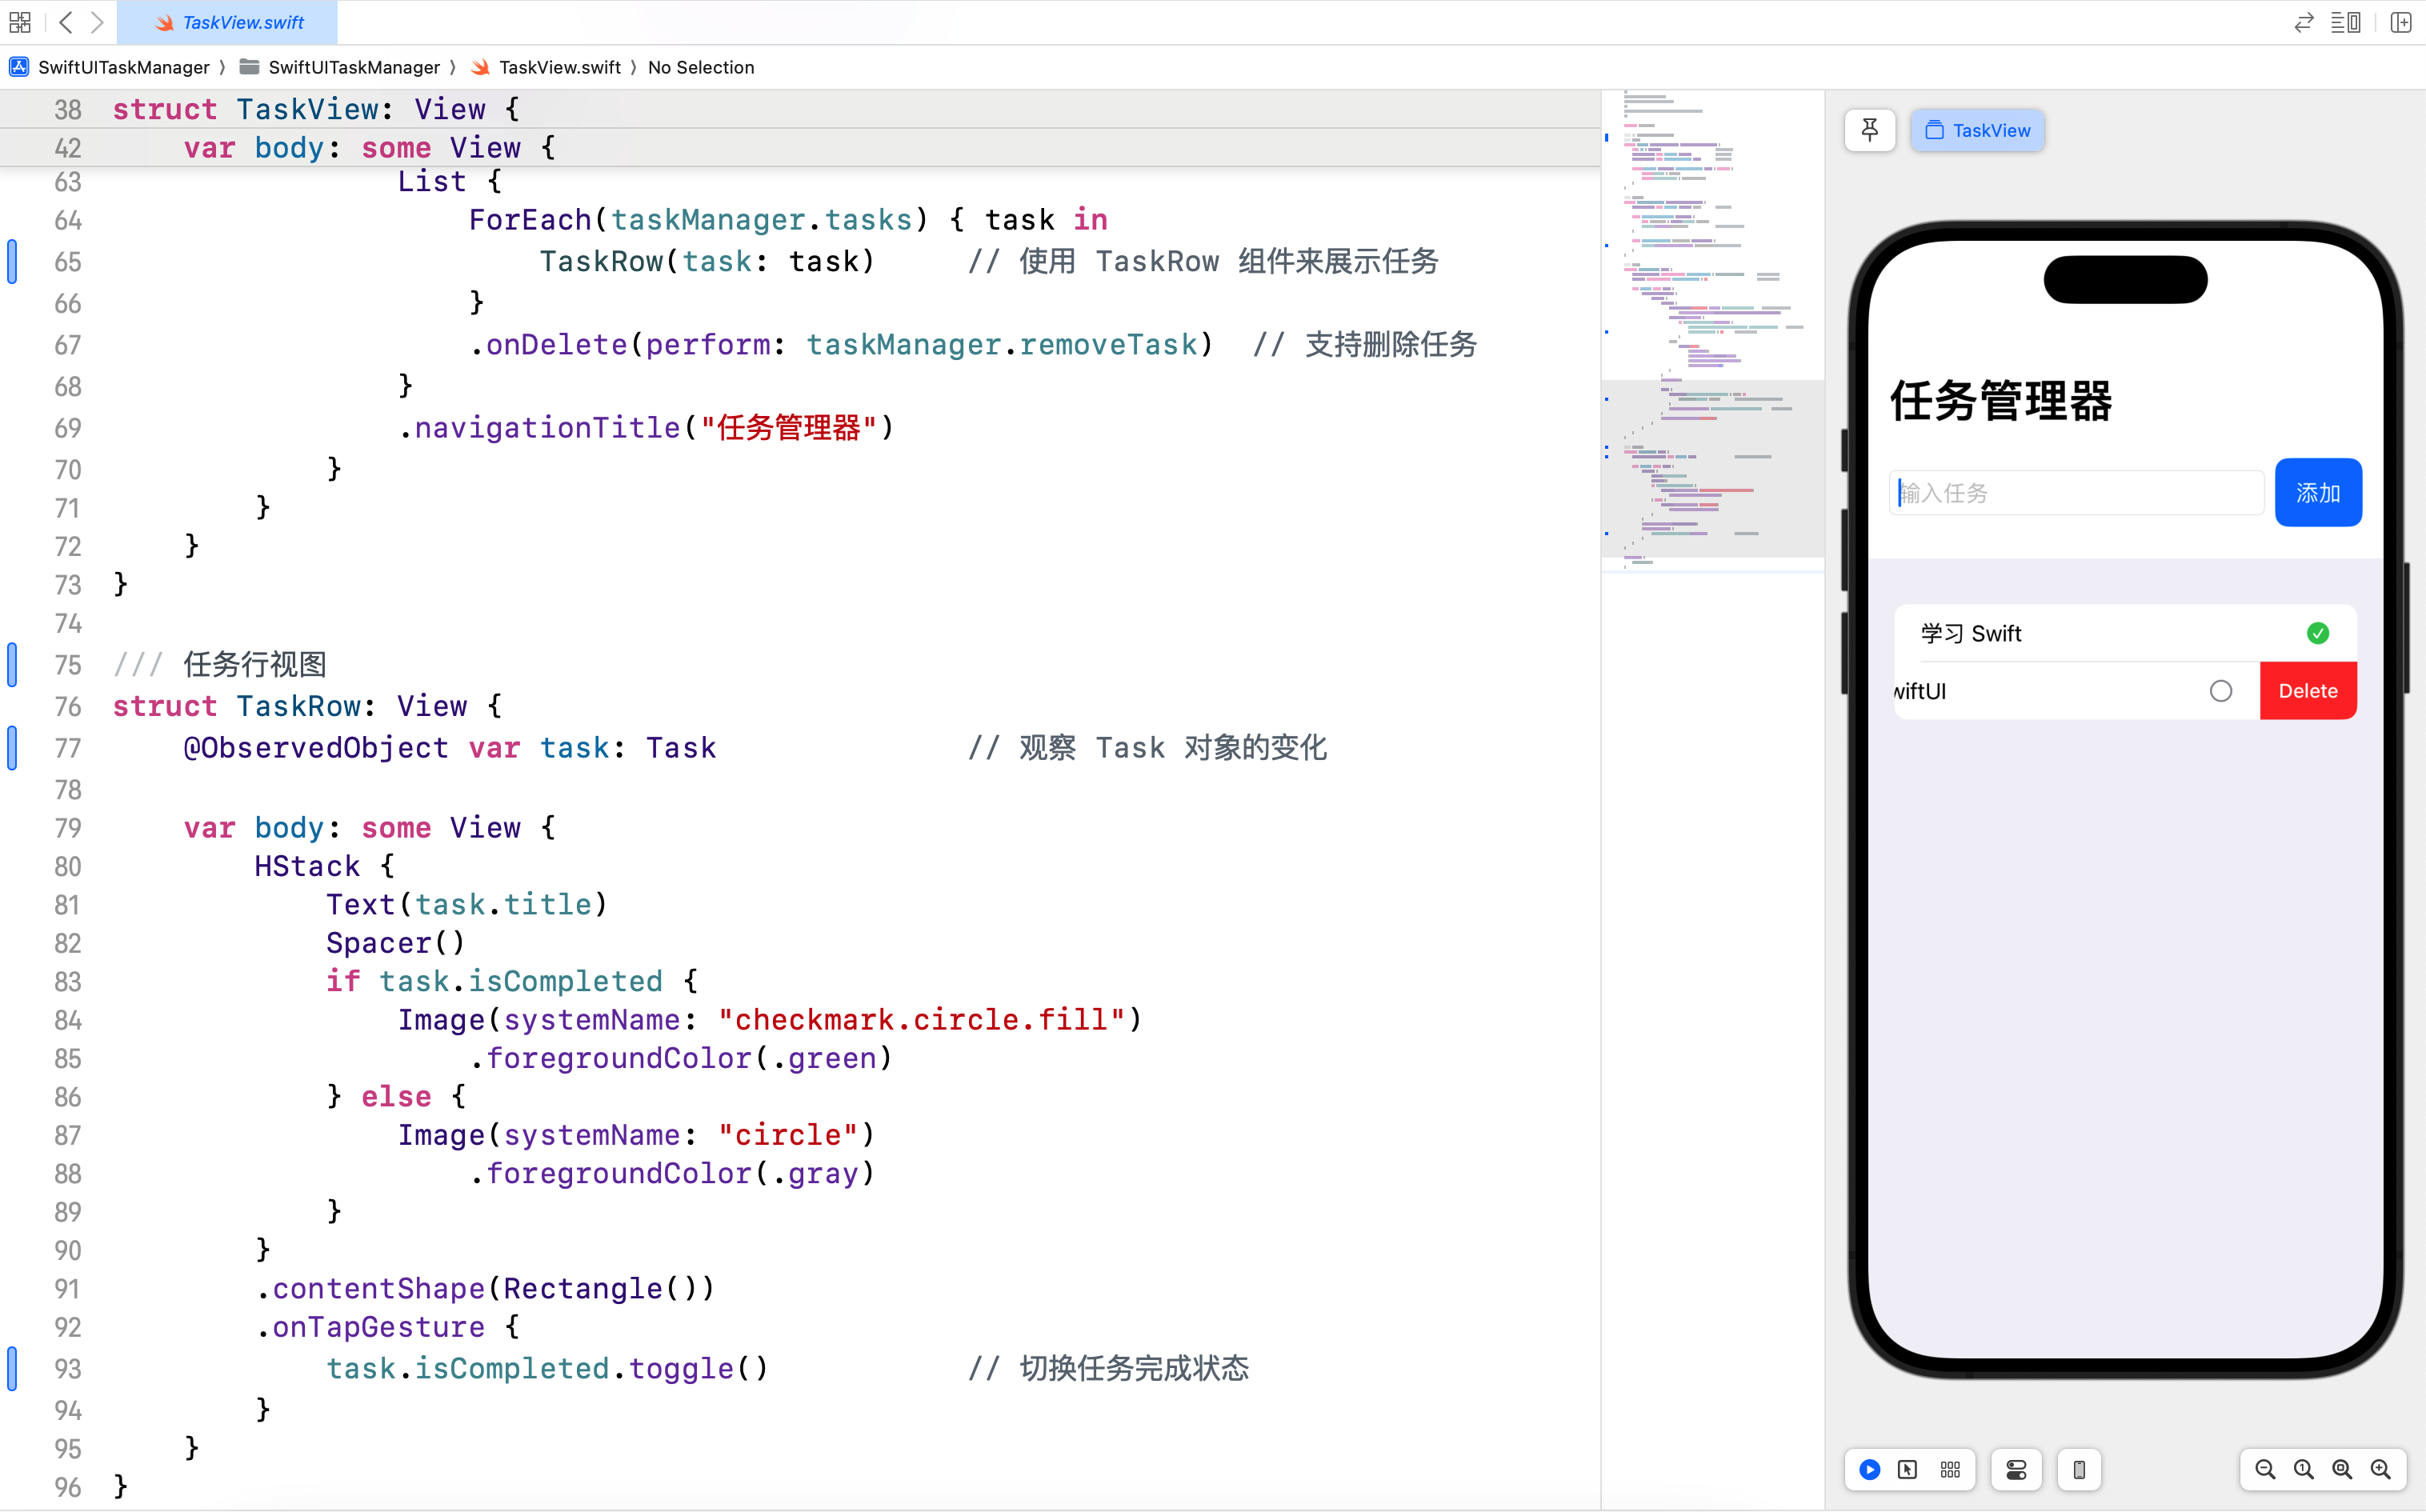2426x1512 pixels.
Task: Click the No Selection breadcrumb dropdown
Action: tap(700, 66)
